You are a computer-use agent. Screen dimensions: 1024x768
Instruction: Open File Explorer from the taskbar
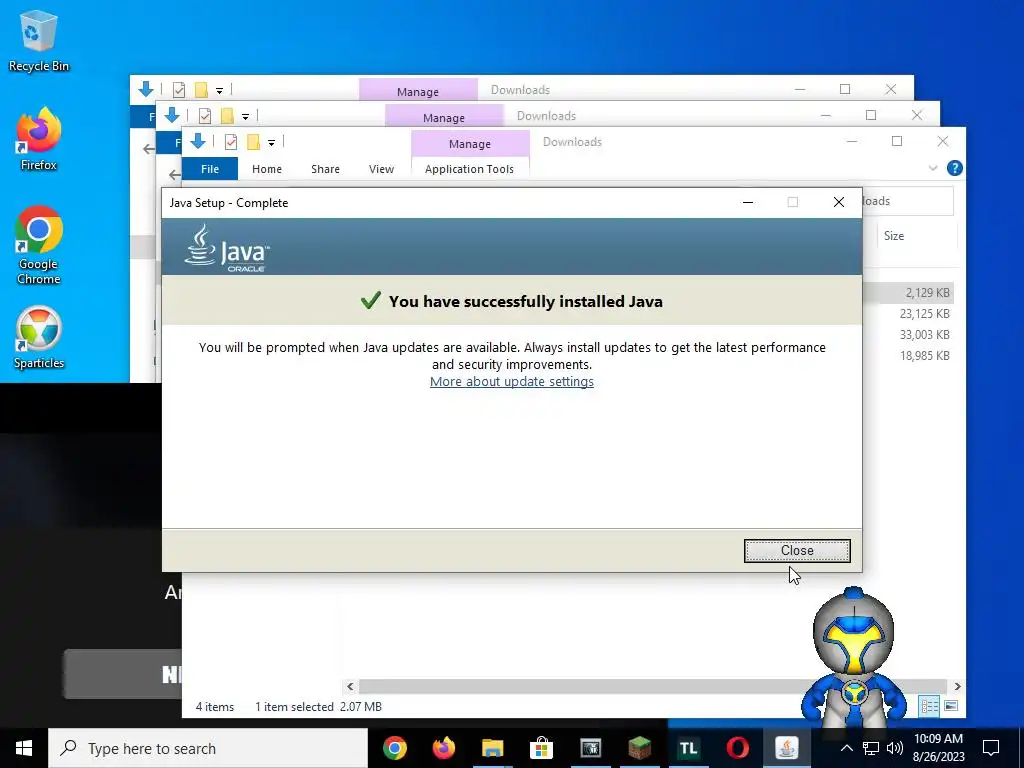[x=492, y=748]
